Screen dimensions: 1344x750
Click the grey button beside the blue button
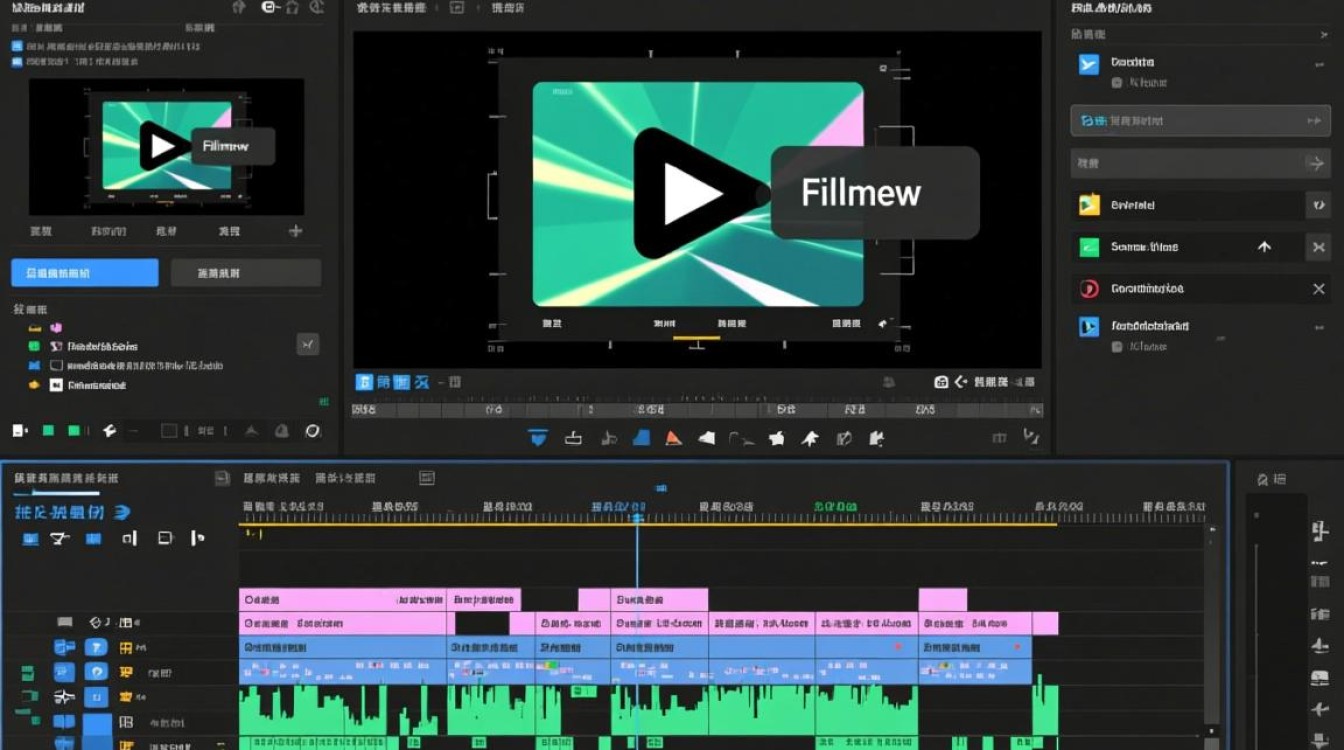tap(246, 273)
